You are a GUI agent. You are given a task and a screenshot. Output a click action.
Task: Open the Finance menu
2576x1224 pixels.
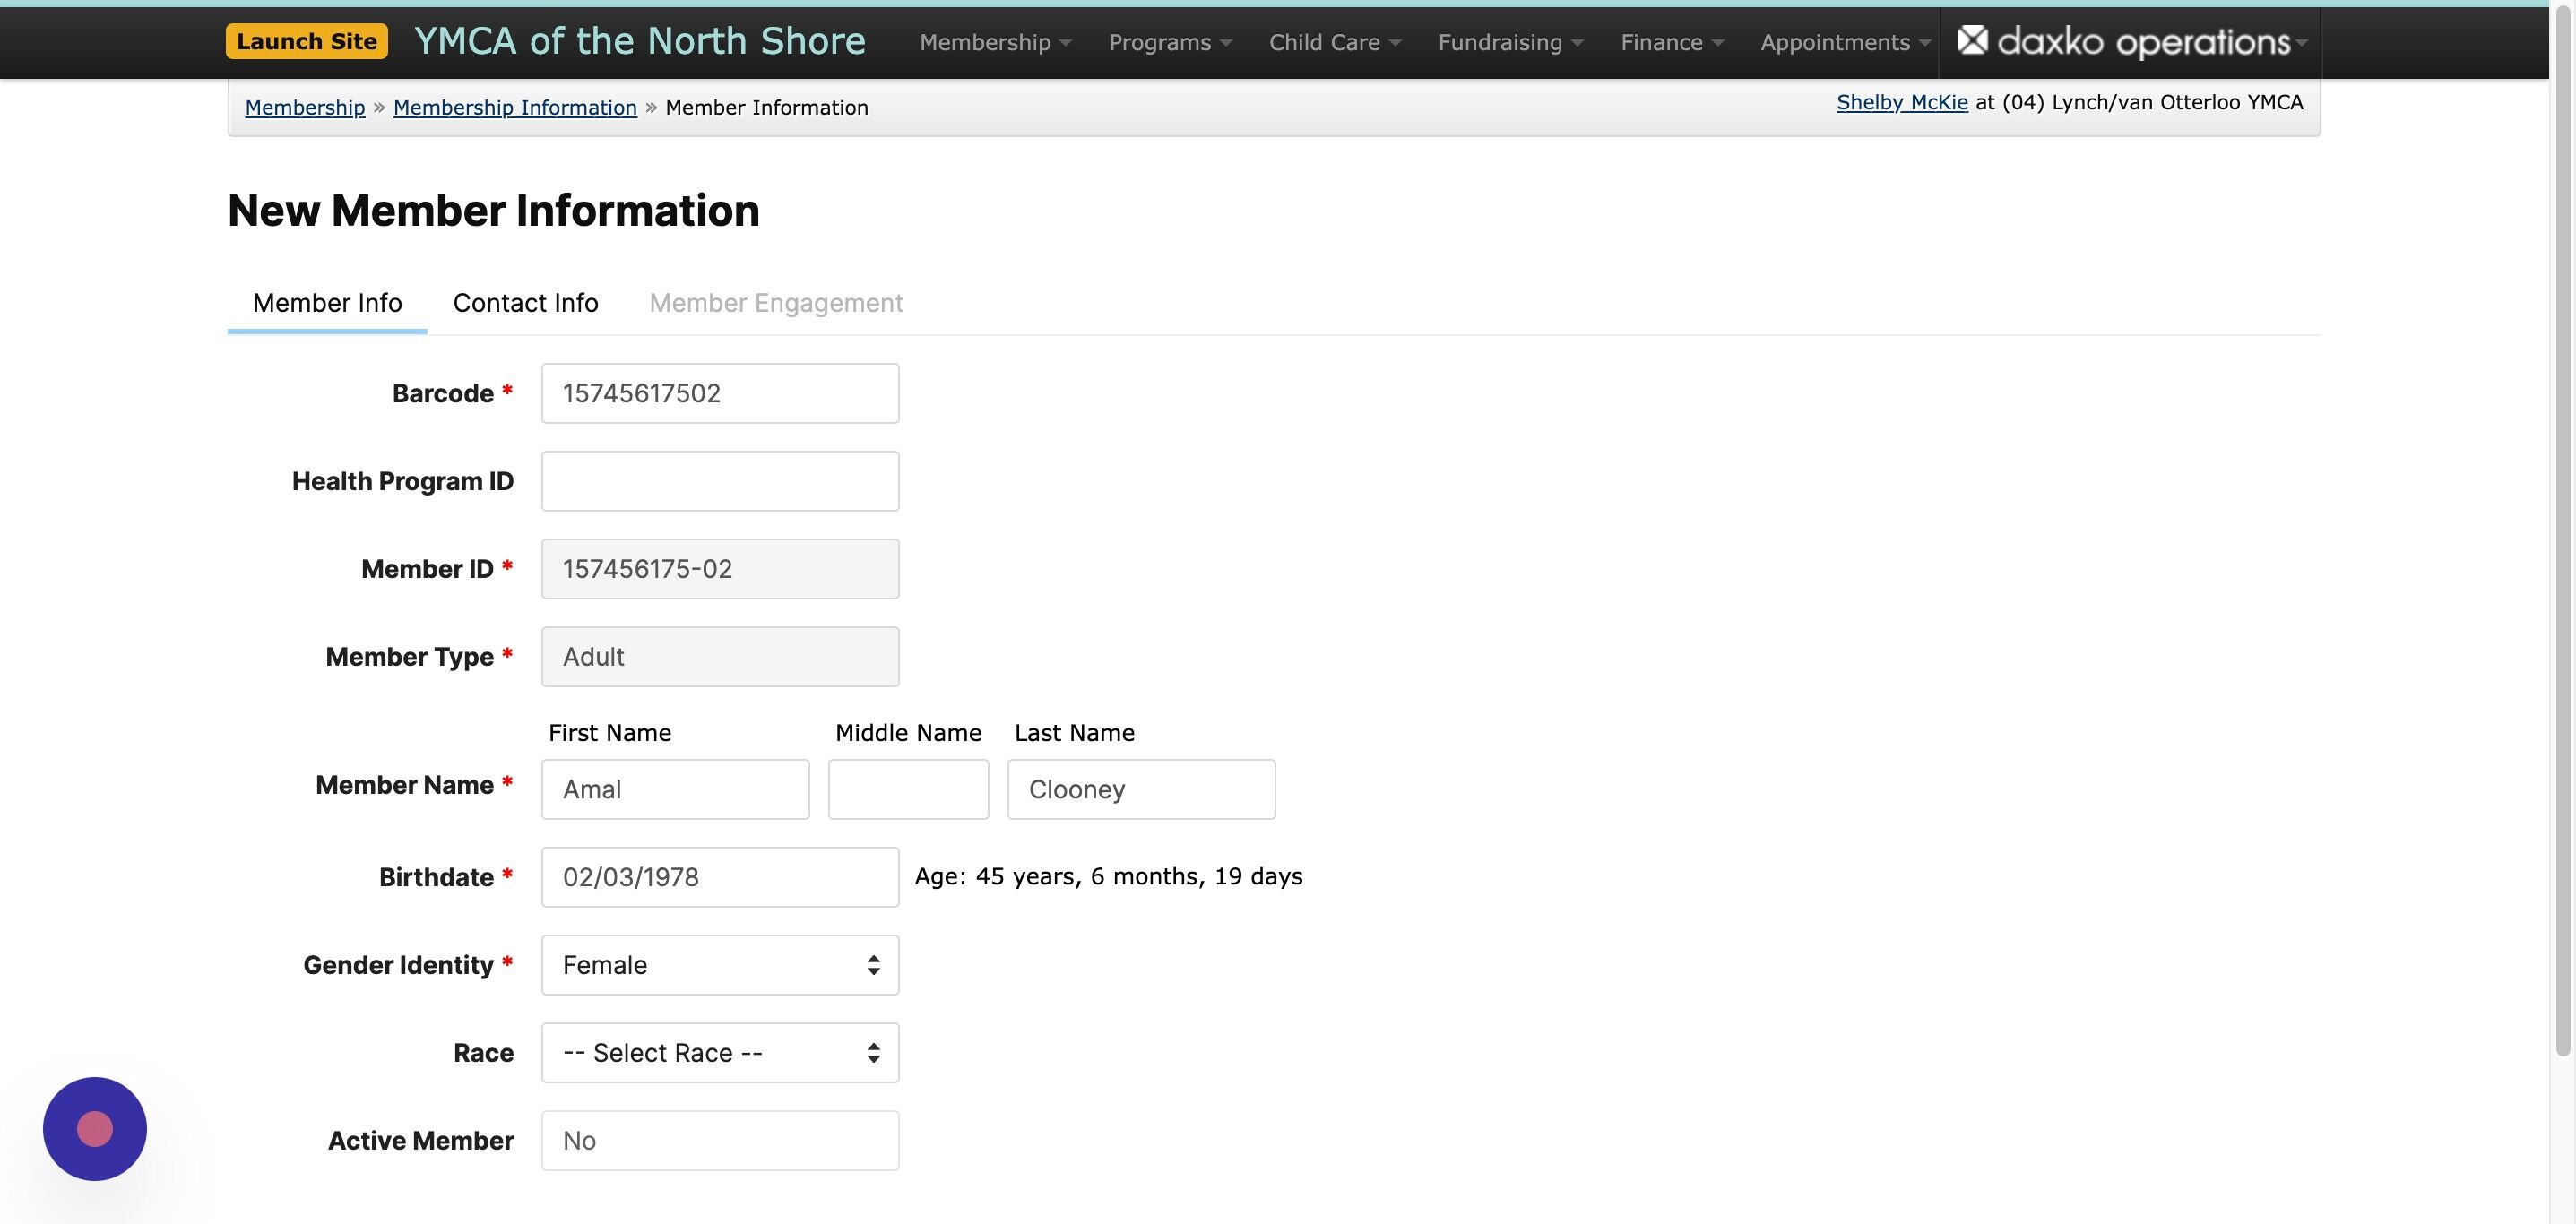[x=1672, y=42]
